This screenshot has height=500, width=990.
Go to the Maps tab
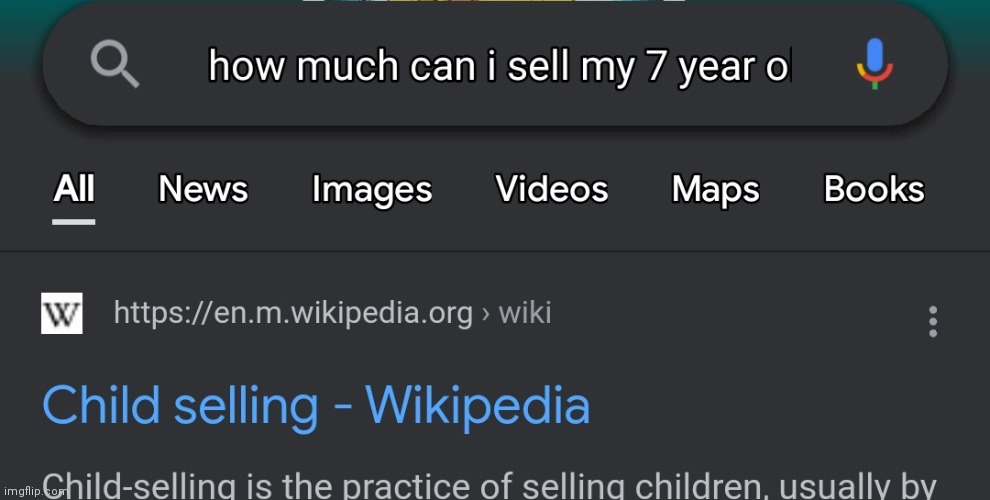(715, 189)
